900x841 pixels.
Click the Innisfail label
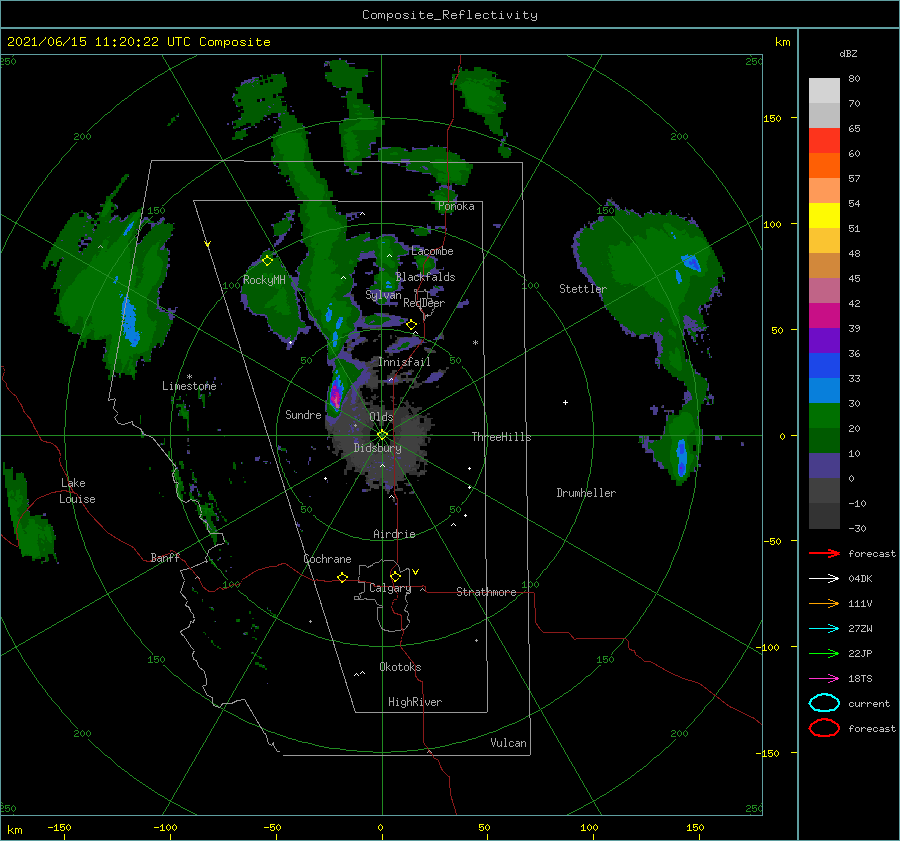[x=404, y=362]
